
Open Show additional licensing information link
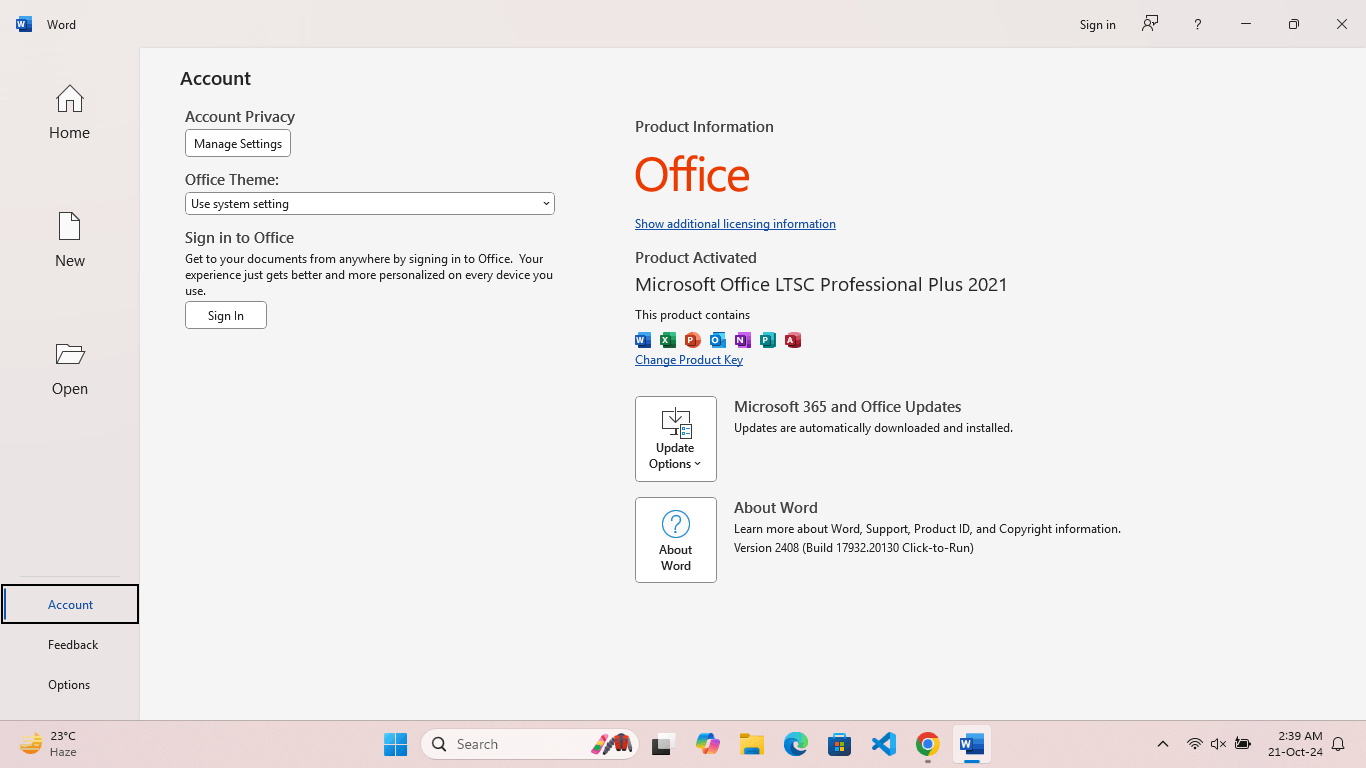[x=735, y=224]
